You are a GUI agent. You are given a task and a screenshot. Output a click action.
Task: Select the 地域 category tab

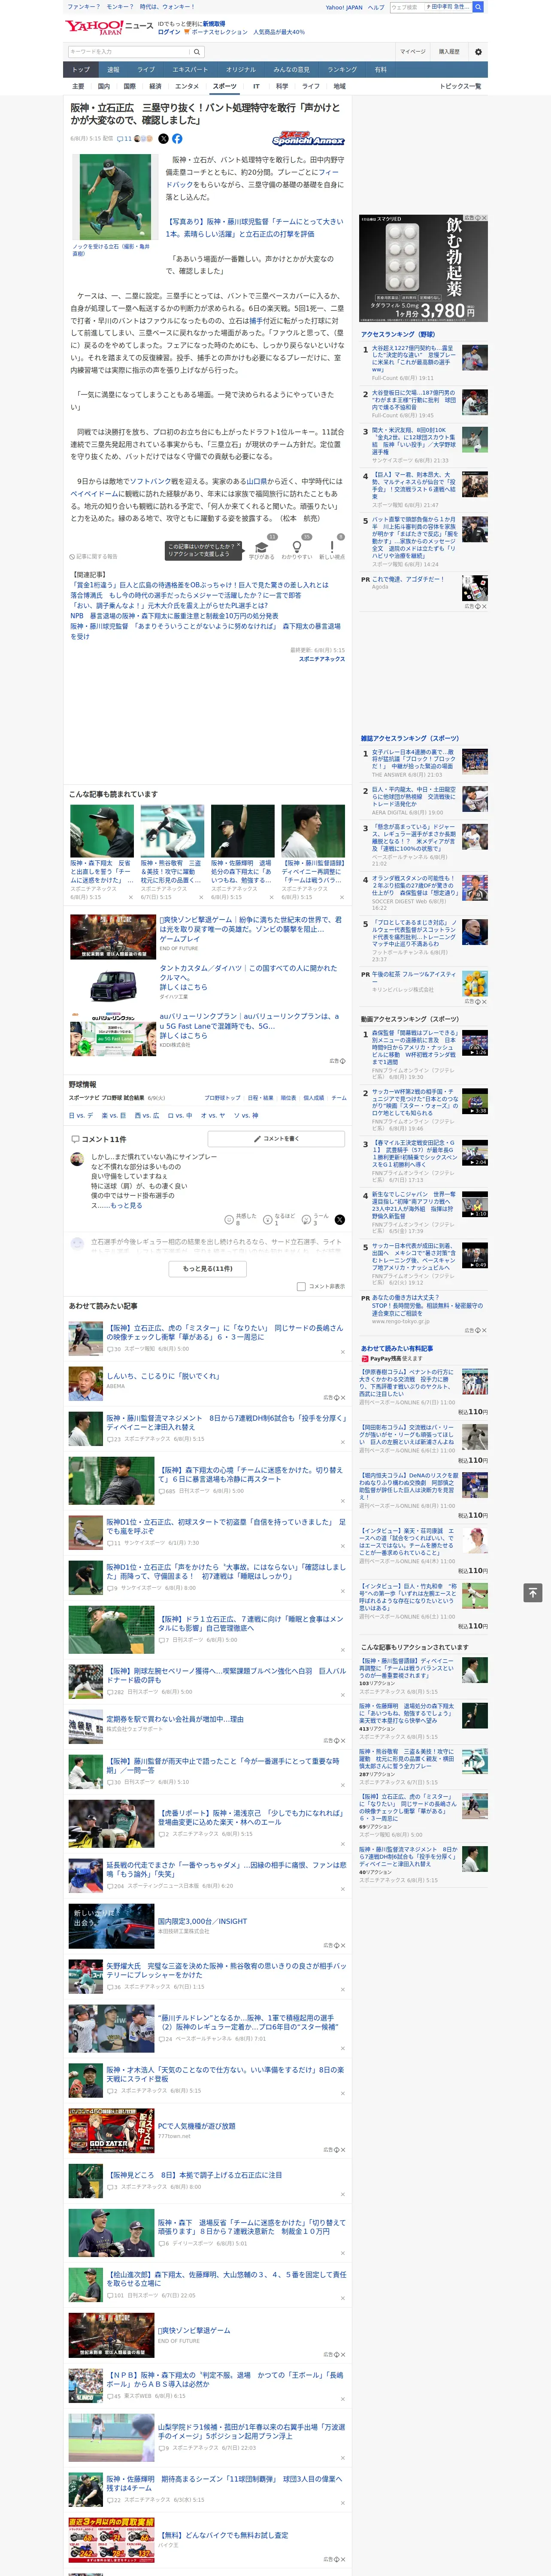339,87
